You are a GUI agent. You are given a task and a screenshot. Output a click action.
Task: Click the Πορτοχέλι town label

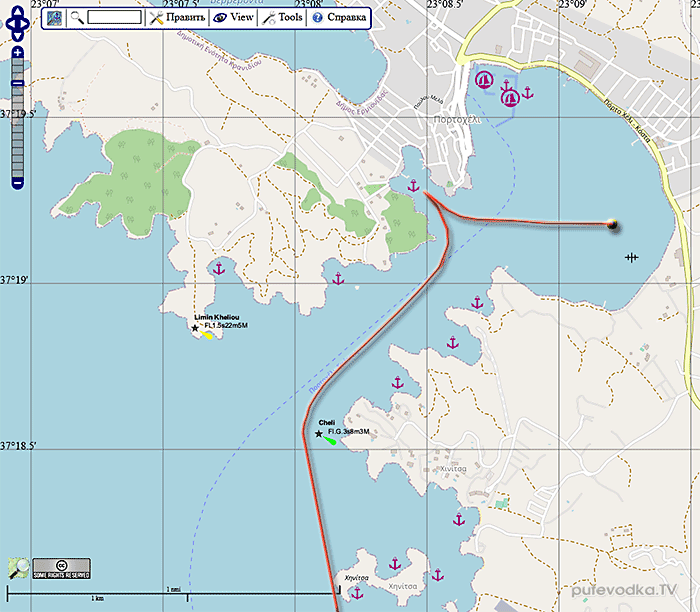(457, 120)
